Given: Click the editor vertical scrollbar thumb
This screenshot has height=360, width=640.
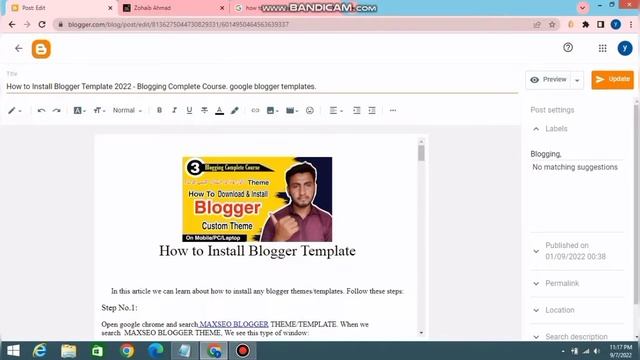Looking at the screenshot, I should pos(421,154).
